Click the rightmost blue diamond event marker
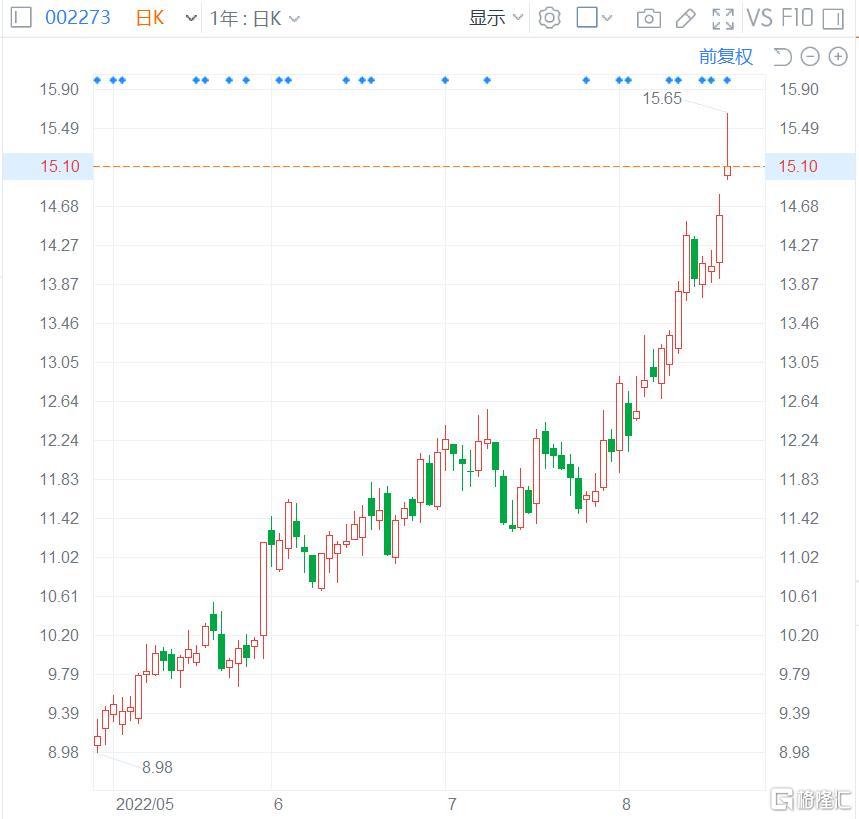Screen dimensions: 859x819 (x=727, y=80)
